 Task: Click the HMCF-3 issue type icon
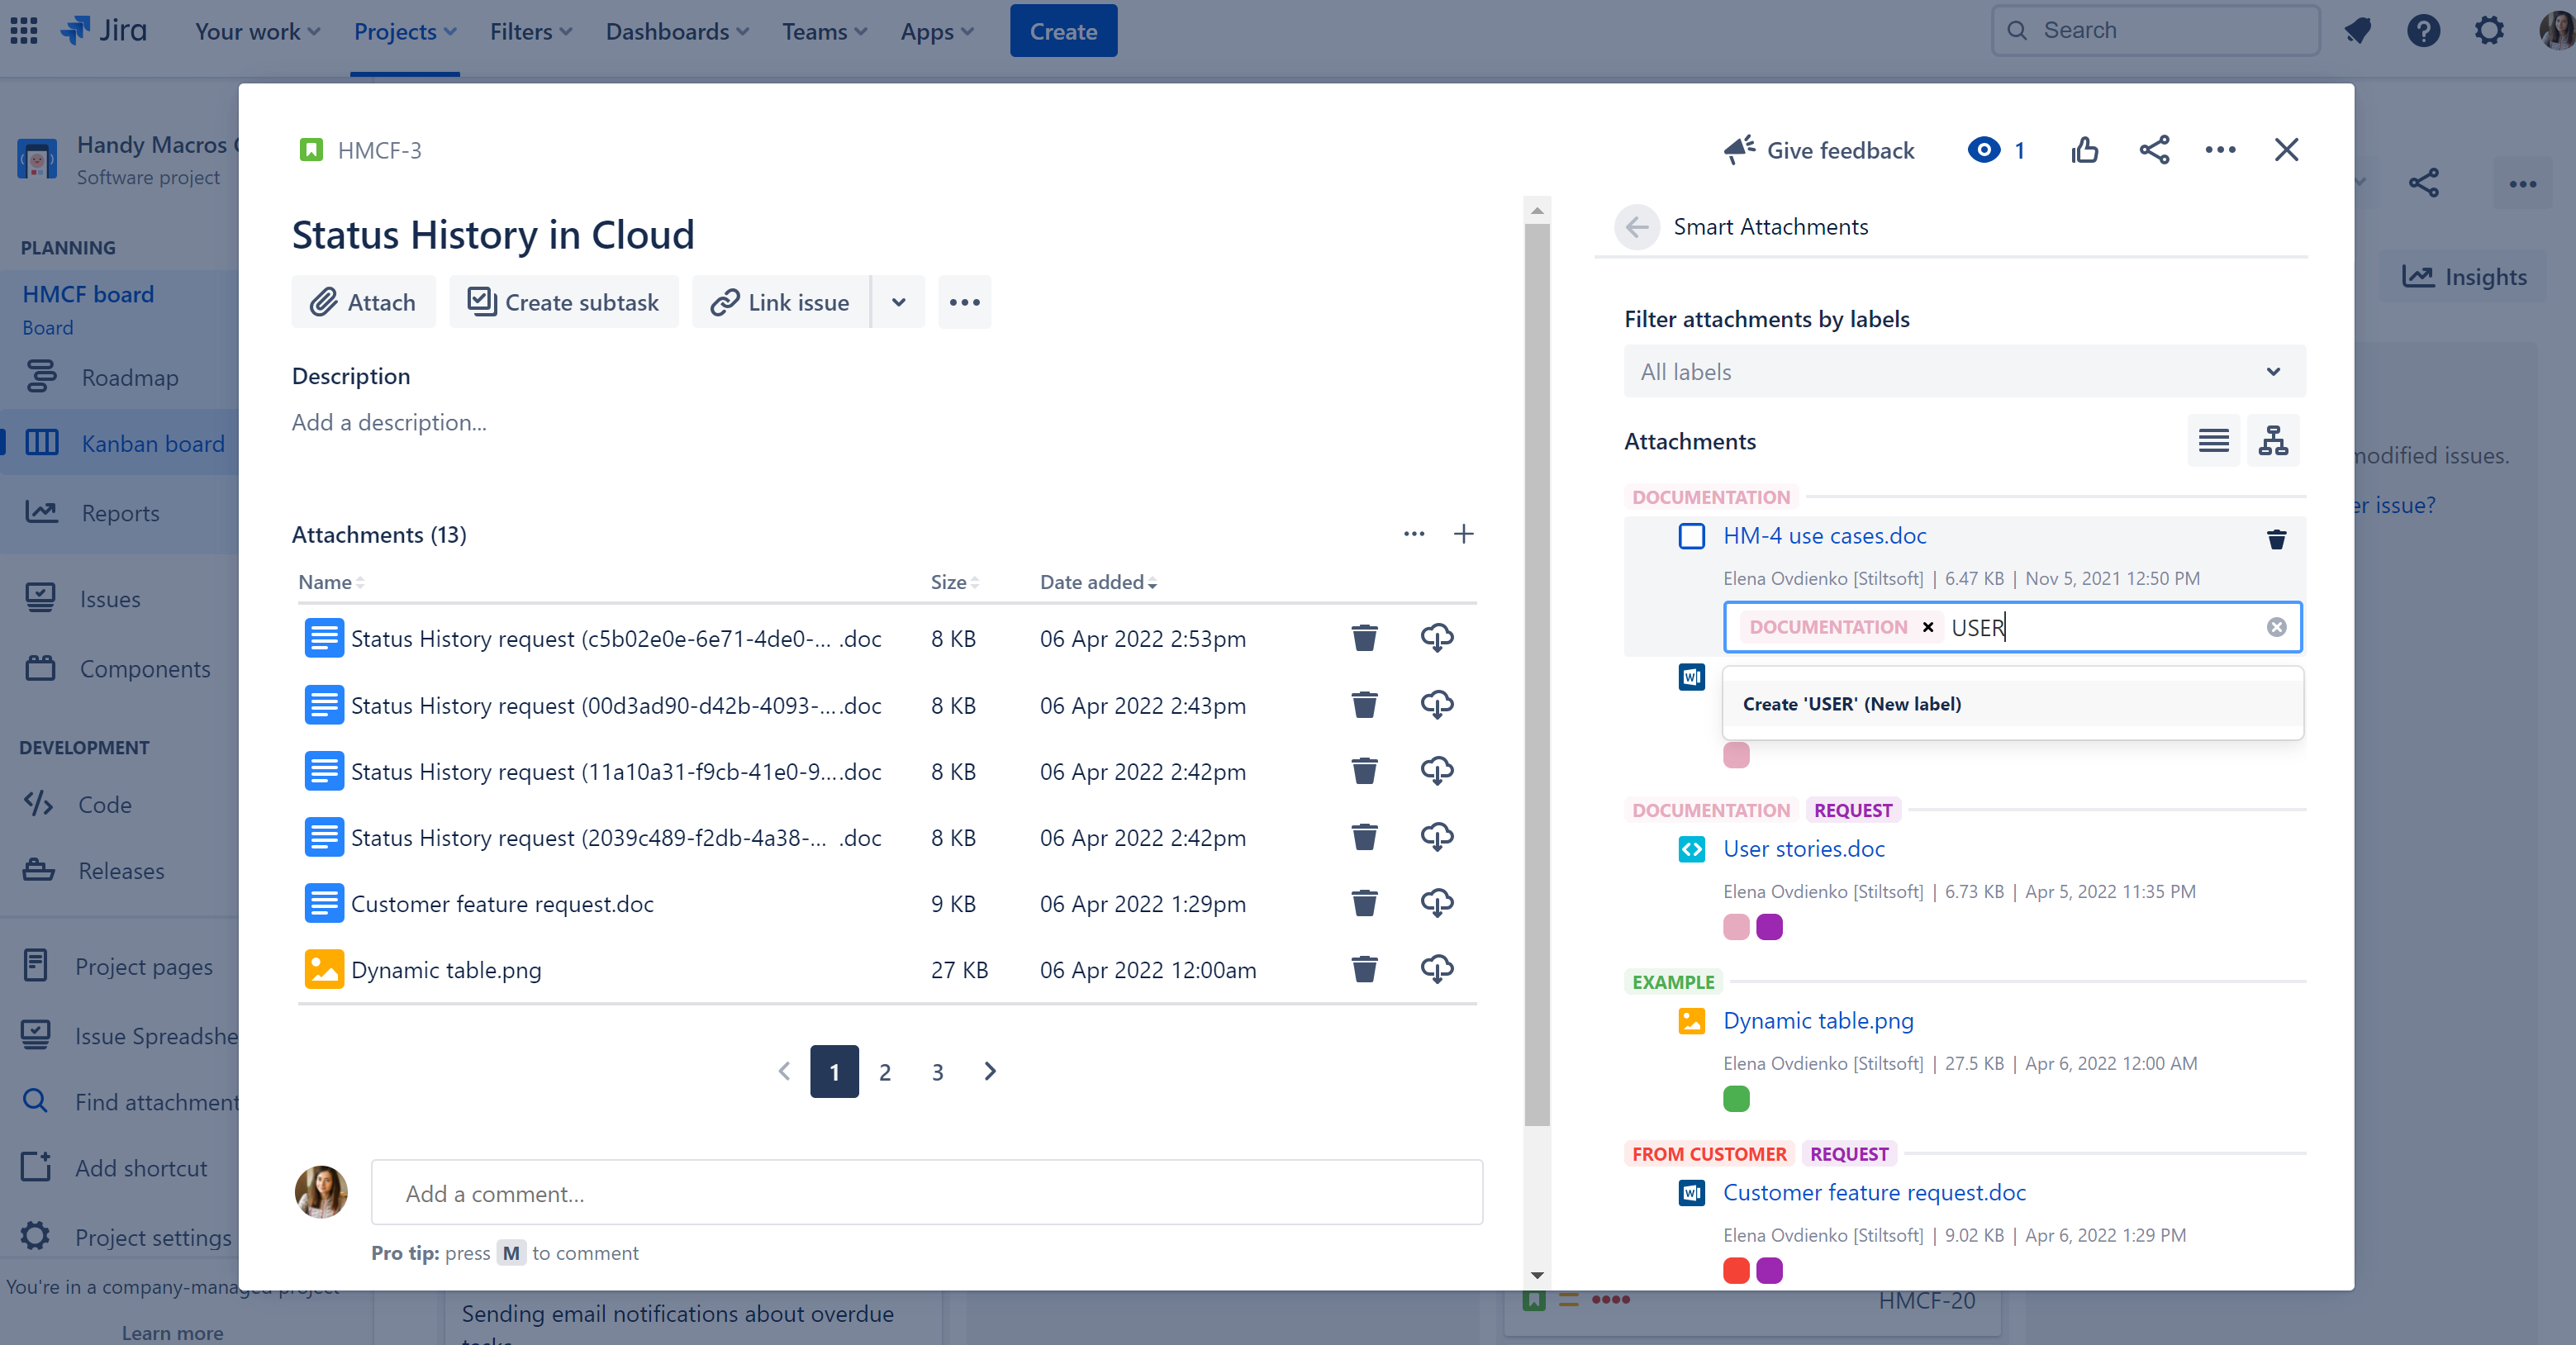click(x=311, y=150)
